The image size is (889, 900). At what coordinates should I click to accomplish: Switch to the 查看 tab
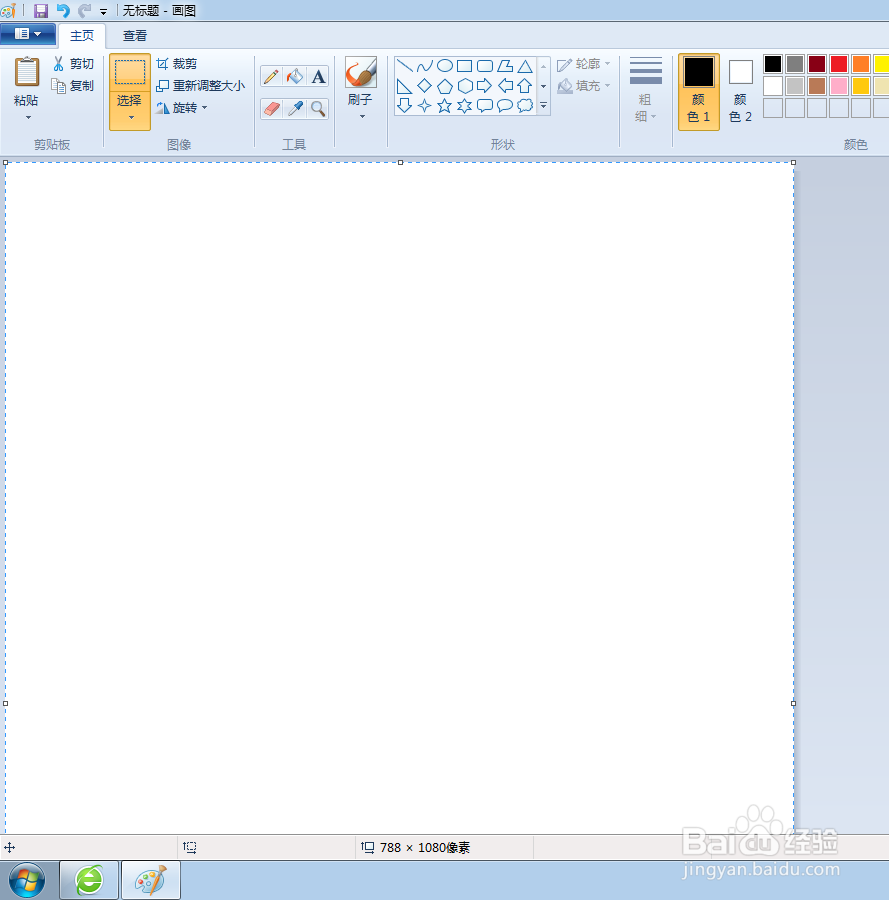(135, 36)
